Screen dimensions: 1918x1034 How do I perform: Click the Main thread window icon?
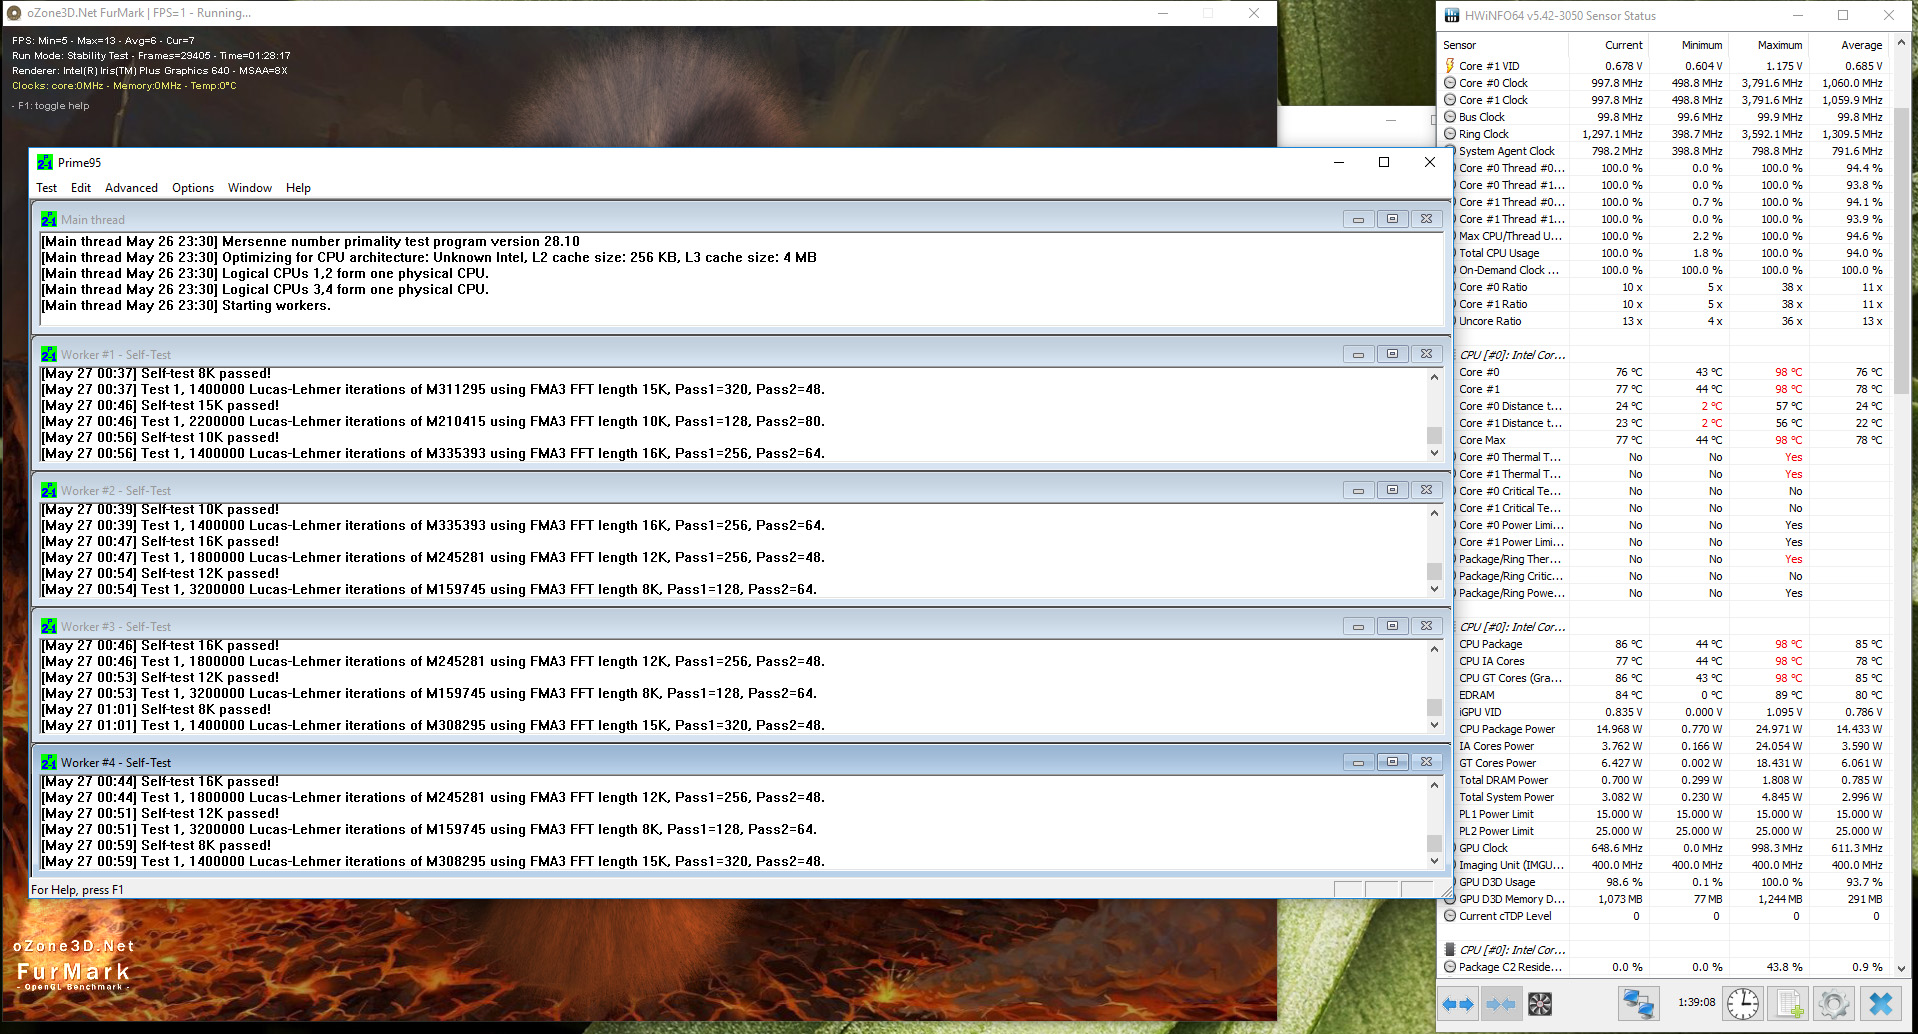(49, 219)
